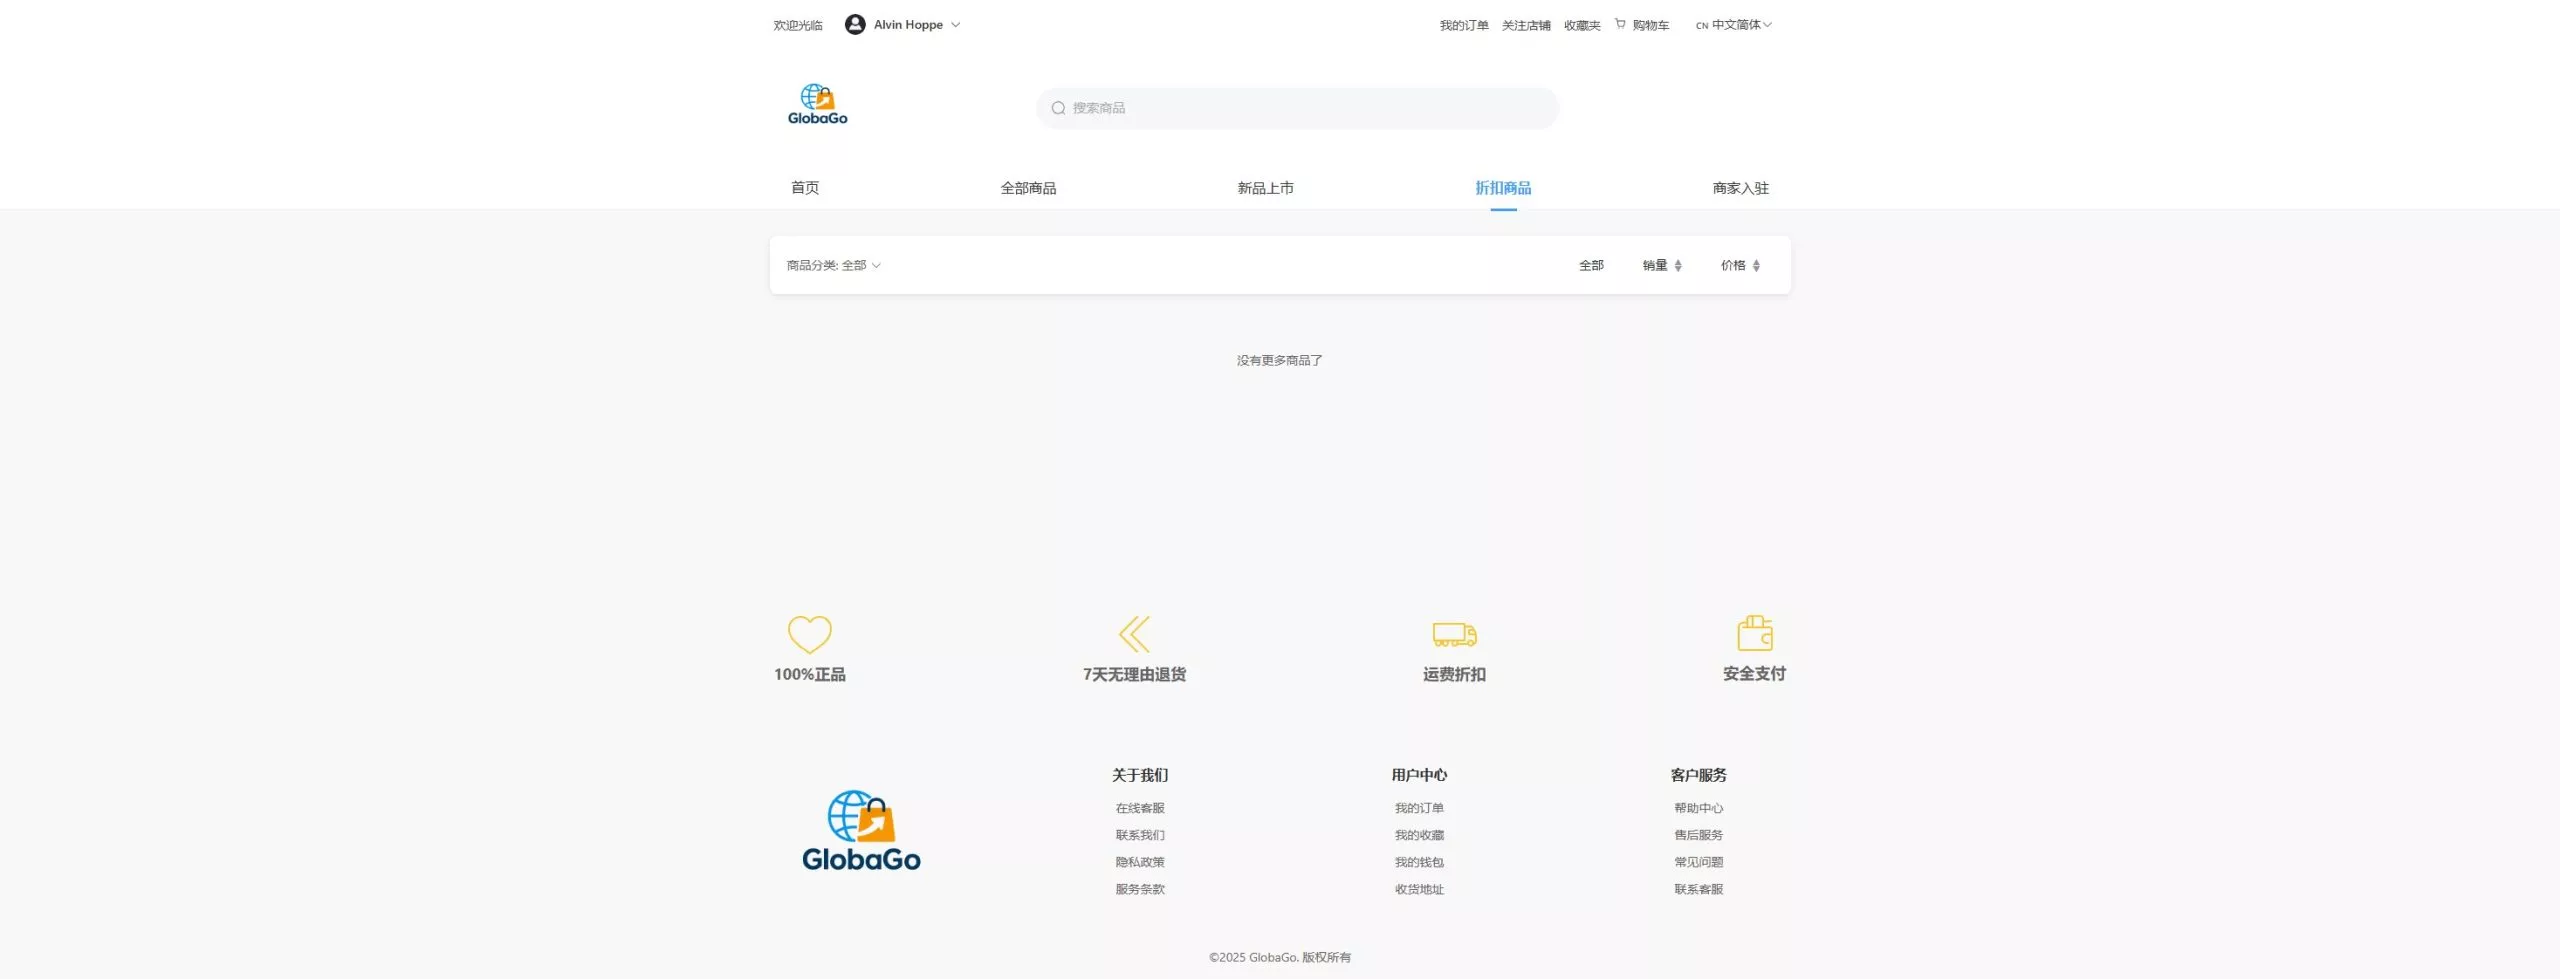Open the 中文简体 language dropdown
This screenshot has height=979, width=2560.
click(1735, 25)
